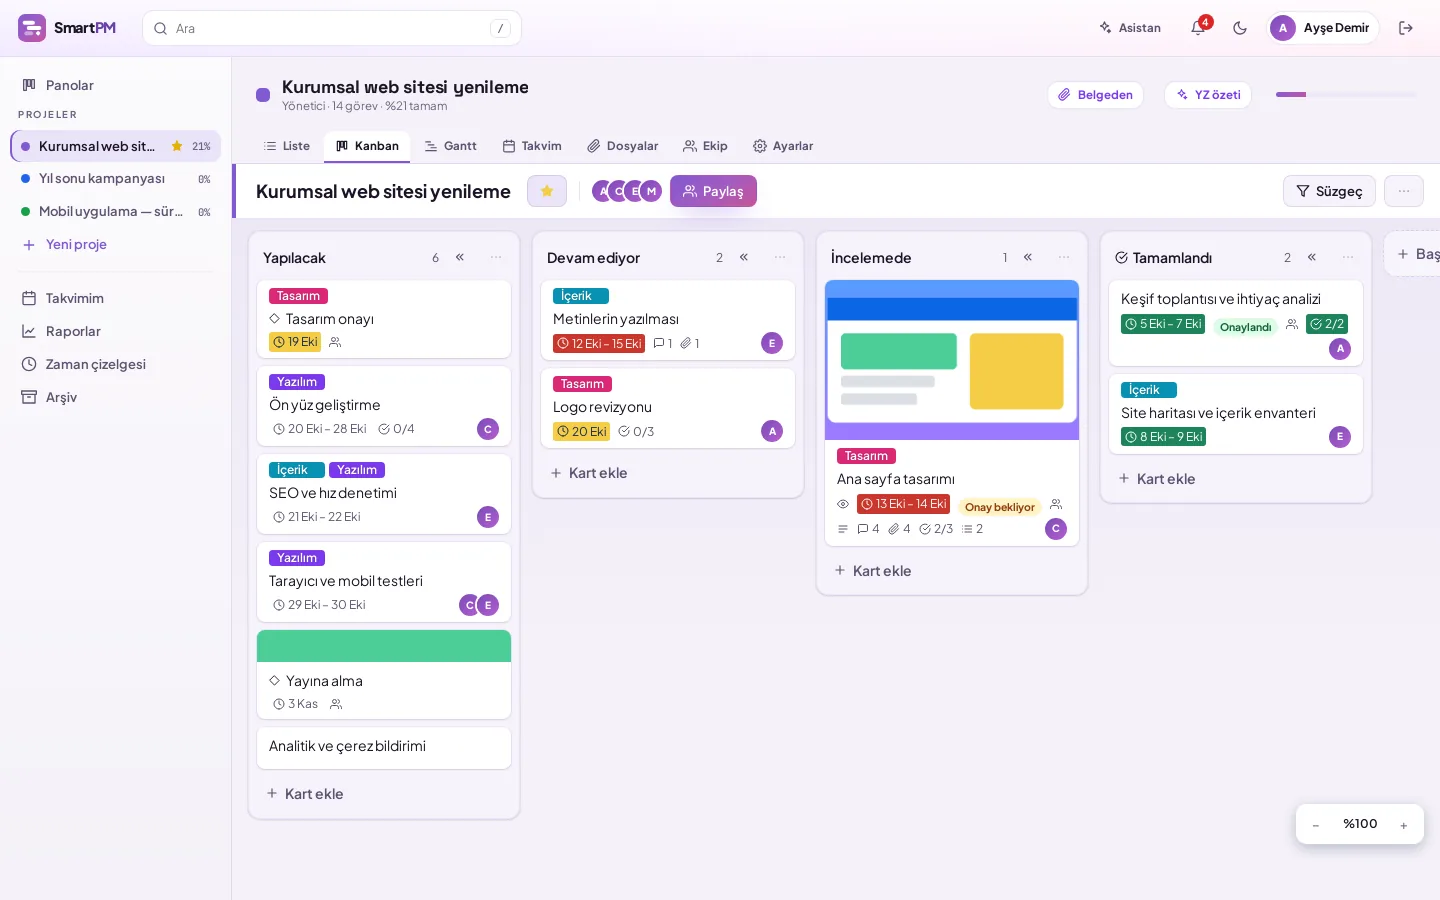Focus the Ara search field
This screenshot has height=900, width=1440.
(x=332, y=28)
